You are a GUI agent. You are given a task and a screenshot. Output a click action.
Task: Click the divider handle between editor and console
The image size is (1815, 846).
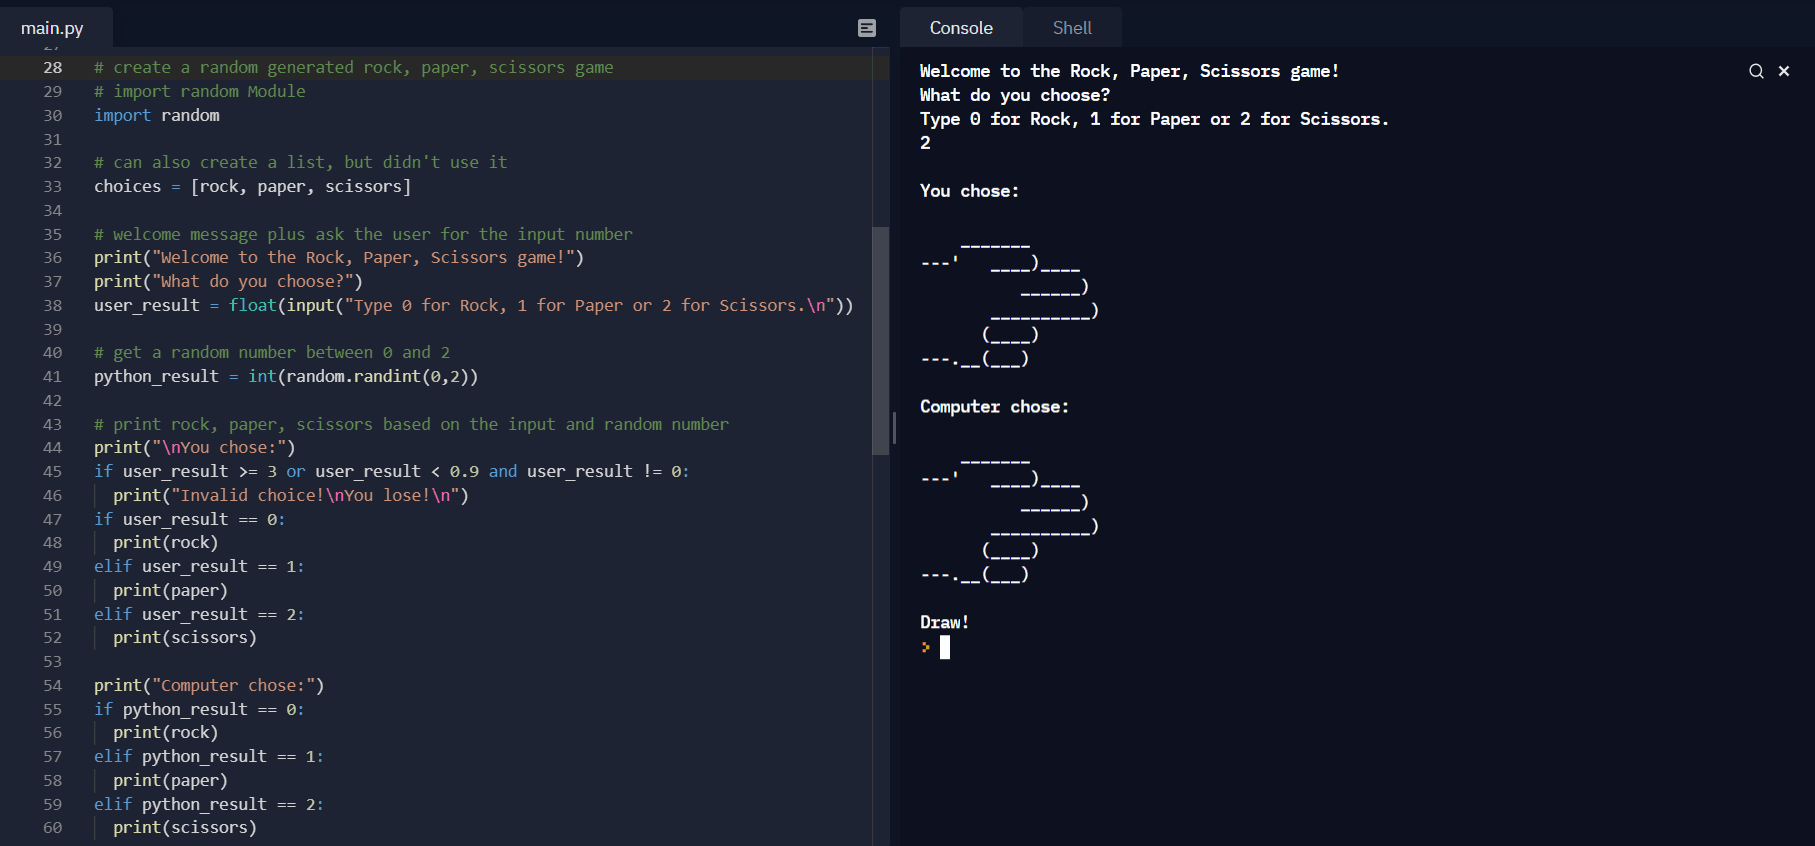point(894,428)
